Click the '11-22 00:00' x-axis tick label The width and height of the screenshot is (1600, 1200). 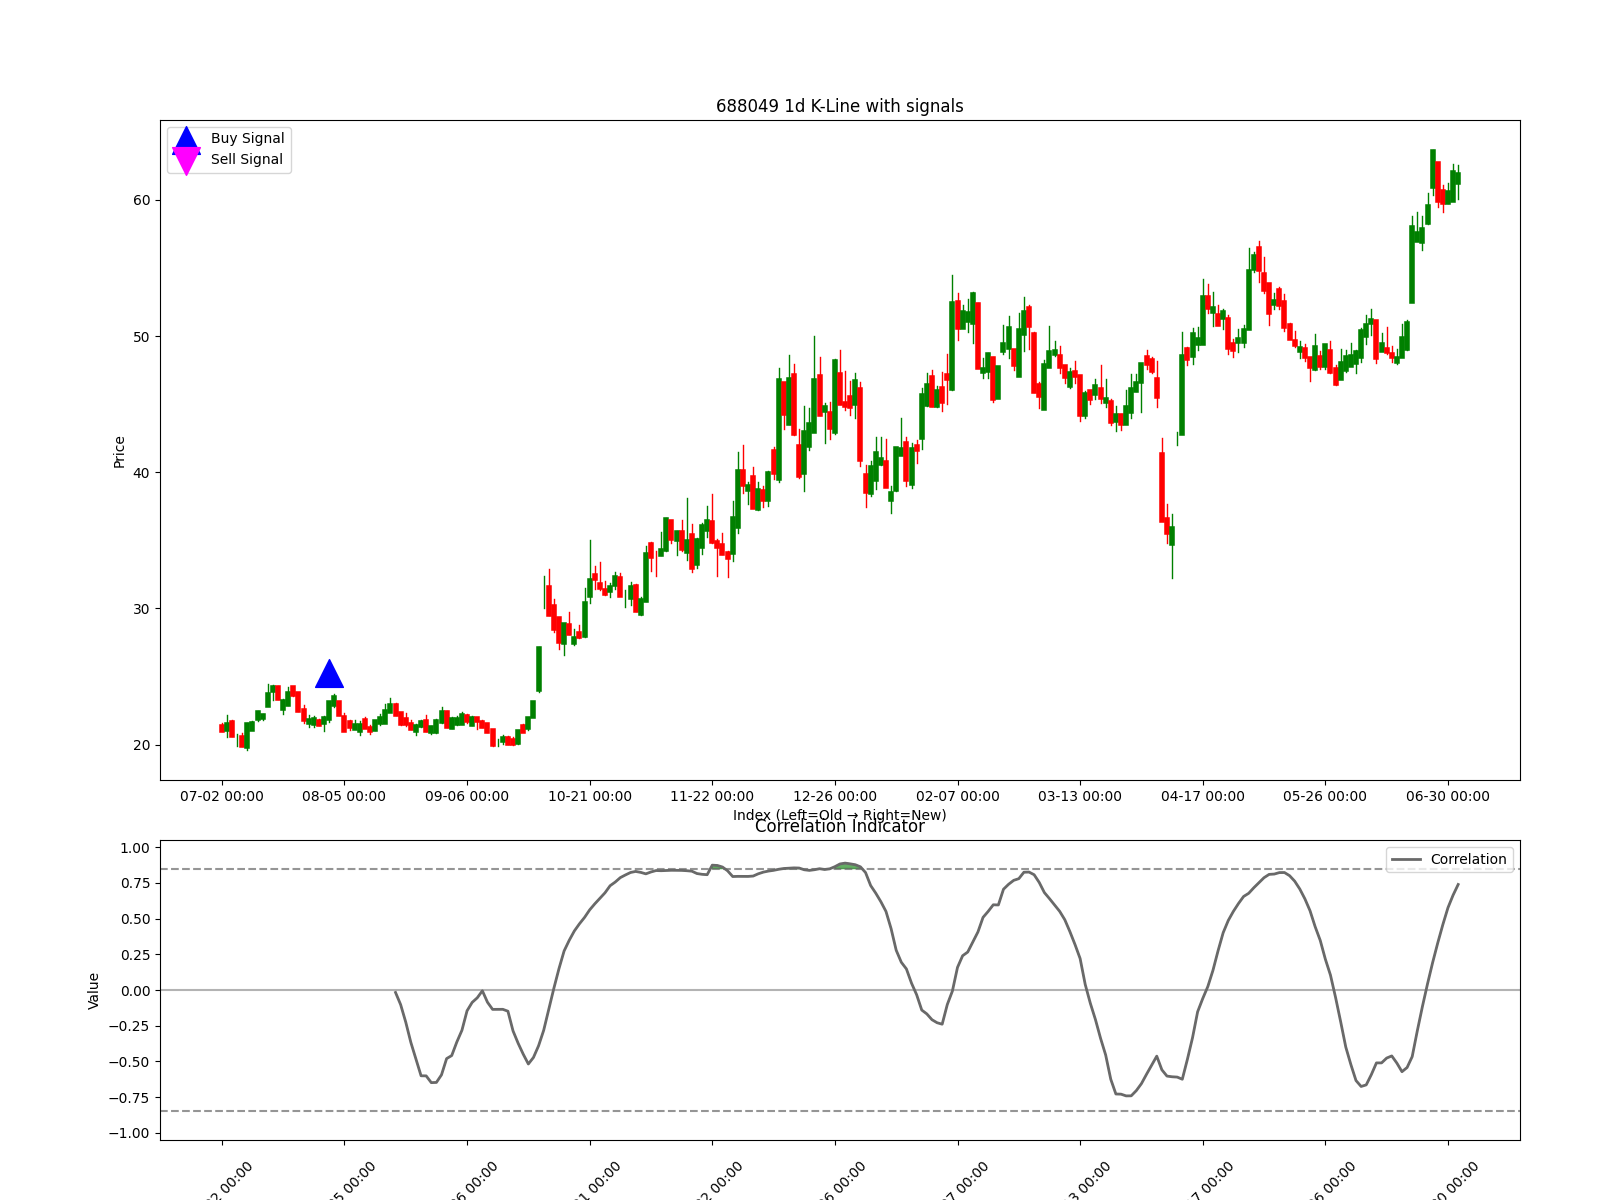712,796
